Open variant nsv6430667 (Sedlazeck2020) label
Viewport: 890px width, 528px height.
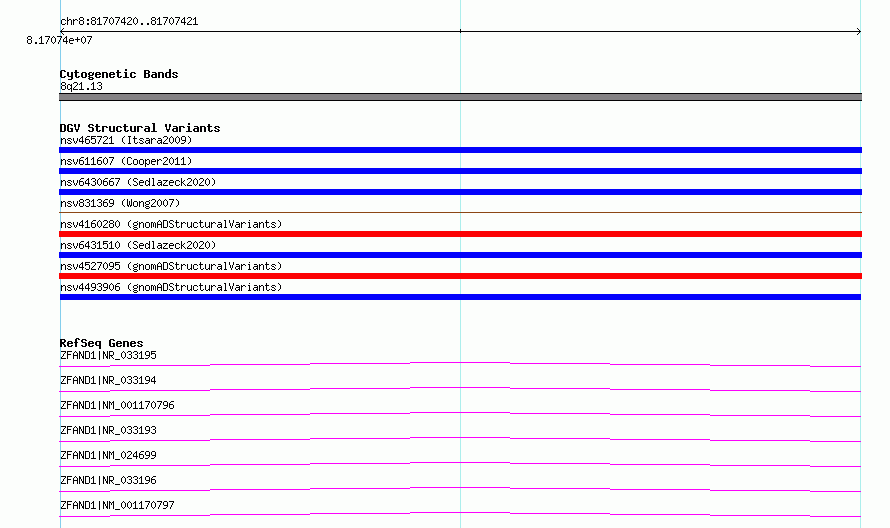(x=138, y=182)
